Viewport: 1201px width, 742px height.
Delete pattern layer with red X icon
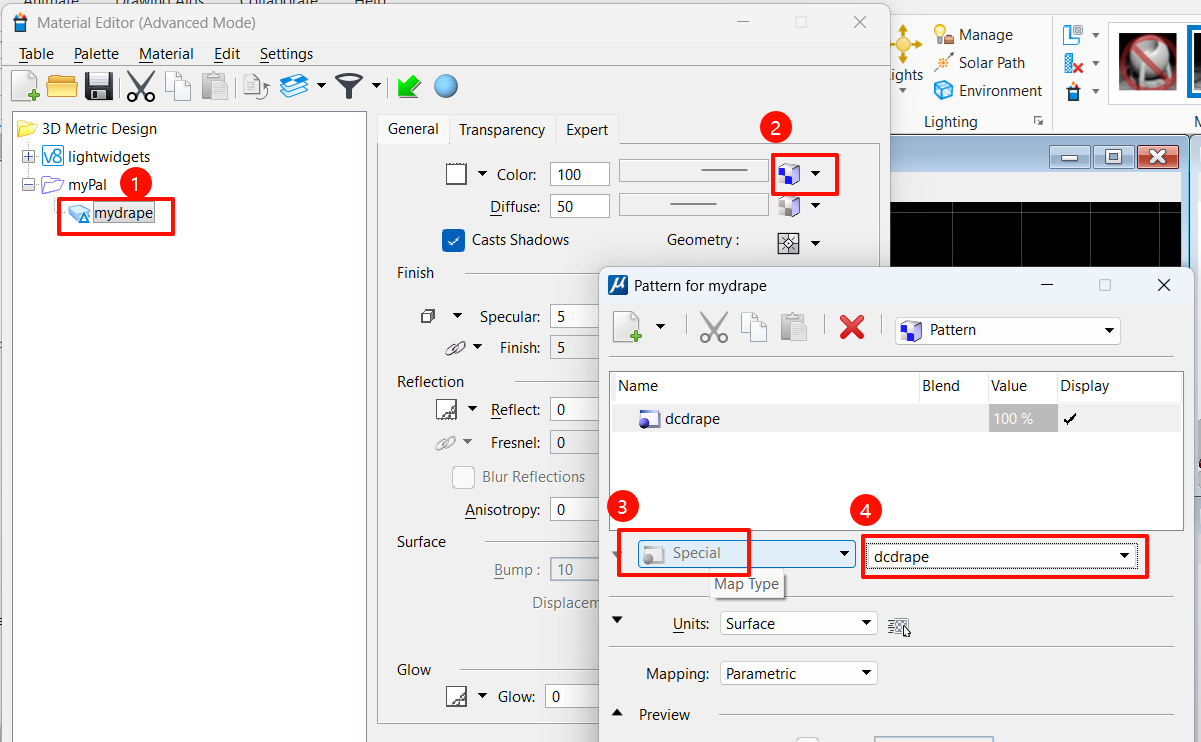[x=851, y=327]
